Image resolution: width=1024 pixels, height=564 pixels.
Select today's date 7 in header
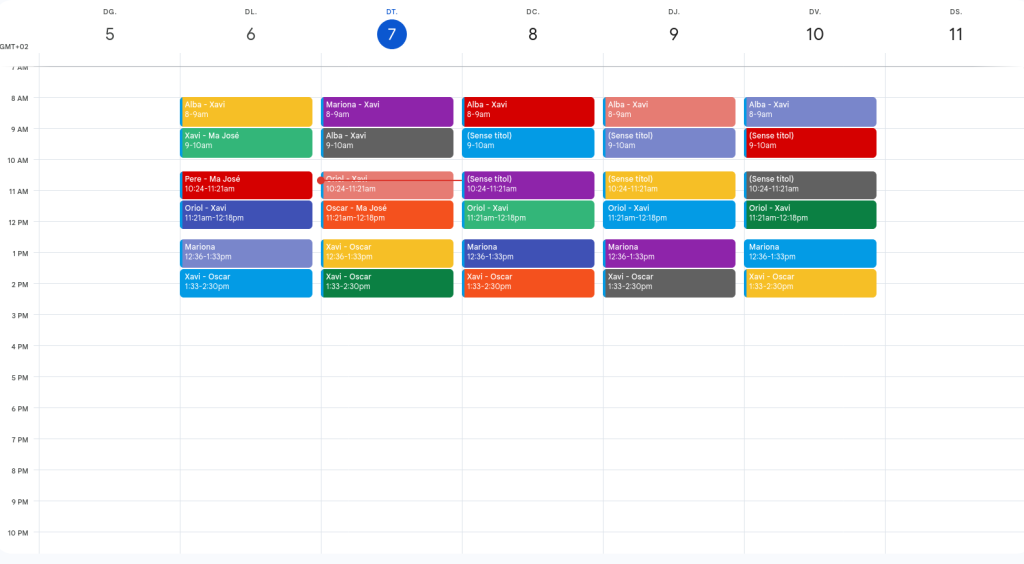392,34
